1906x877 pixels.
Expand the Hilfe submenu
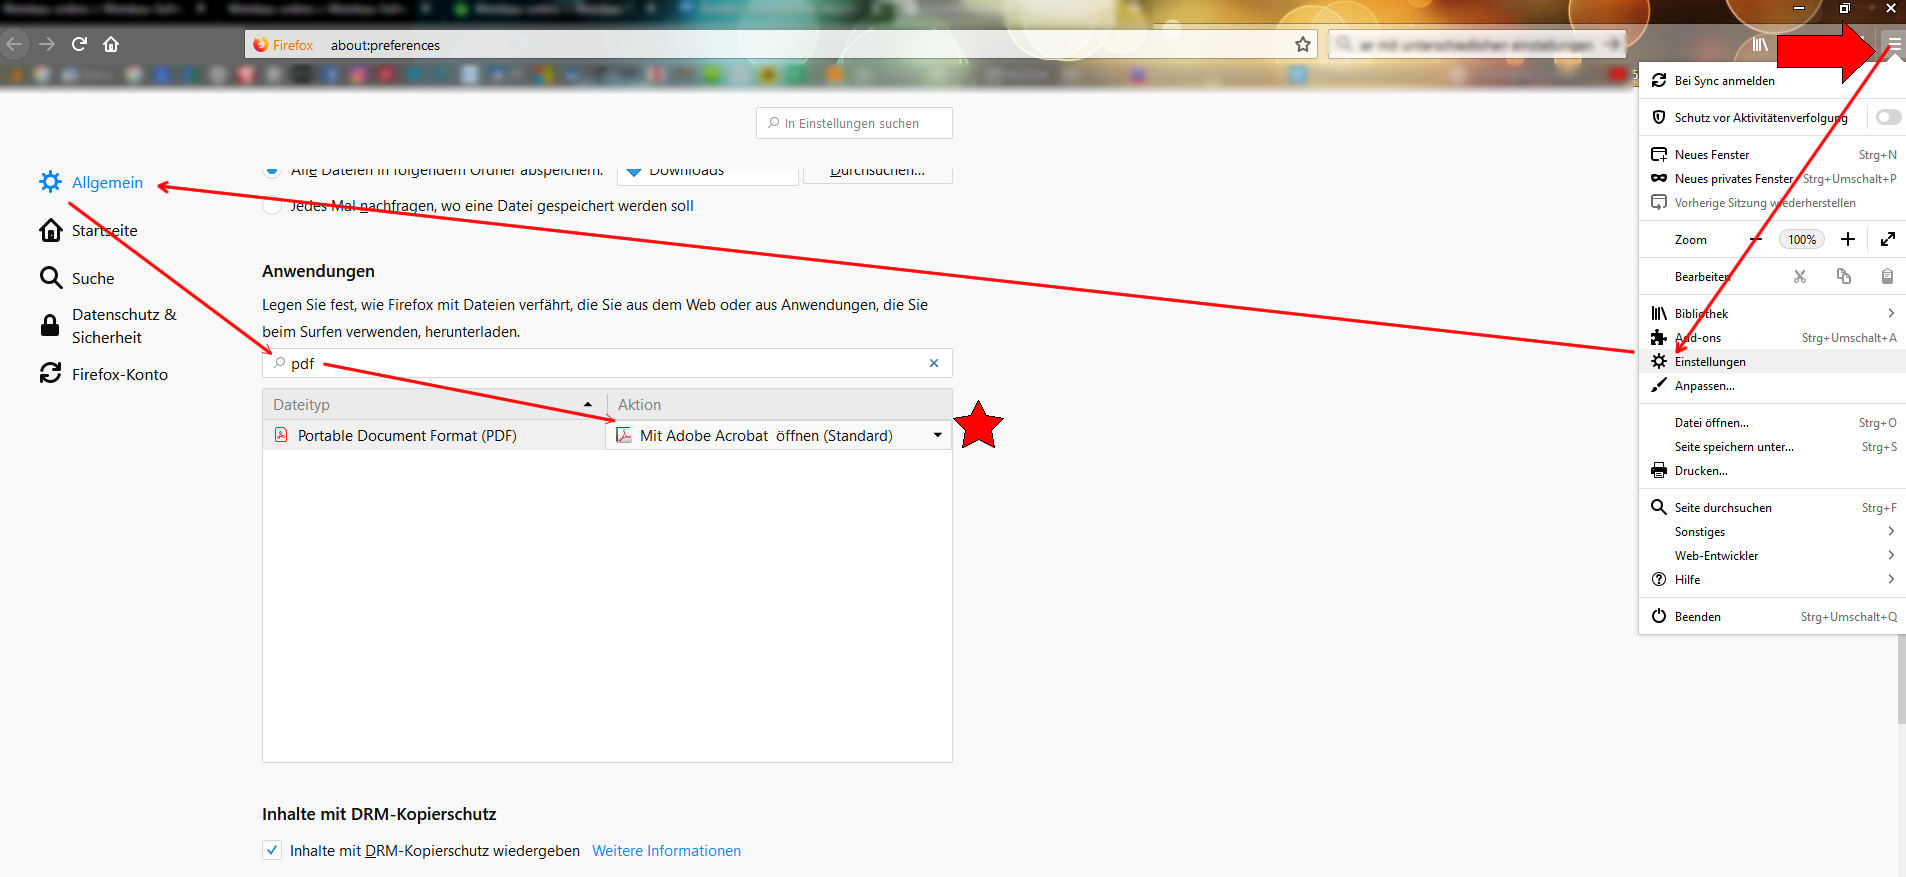click(x=1890, y=579)
